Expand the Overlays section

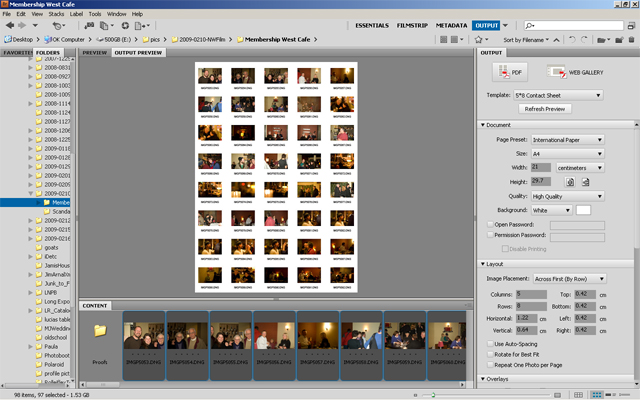tap(483, 379)
